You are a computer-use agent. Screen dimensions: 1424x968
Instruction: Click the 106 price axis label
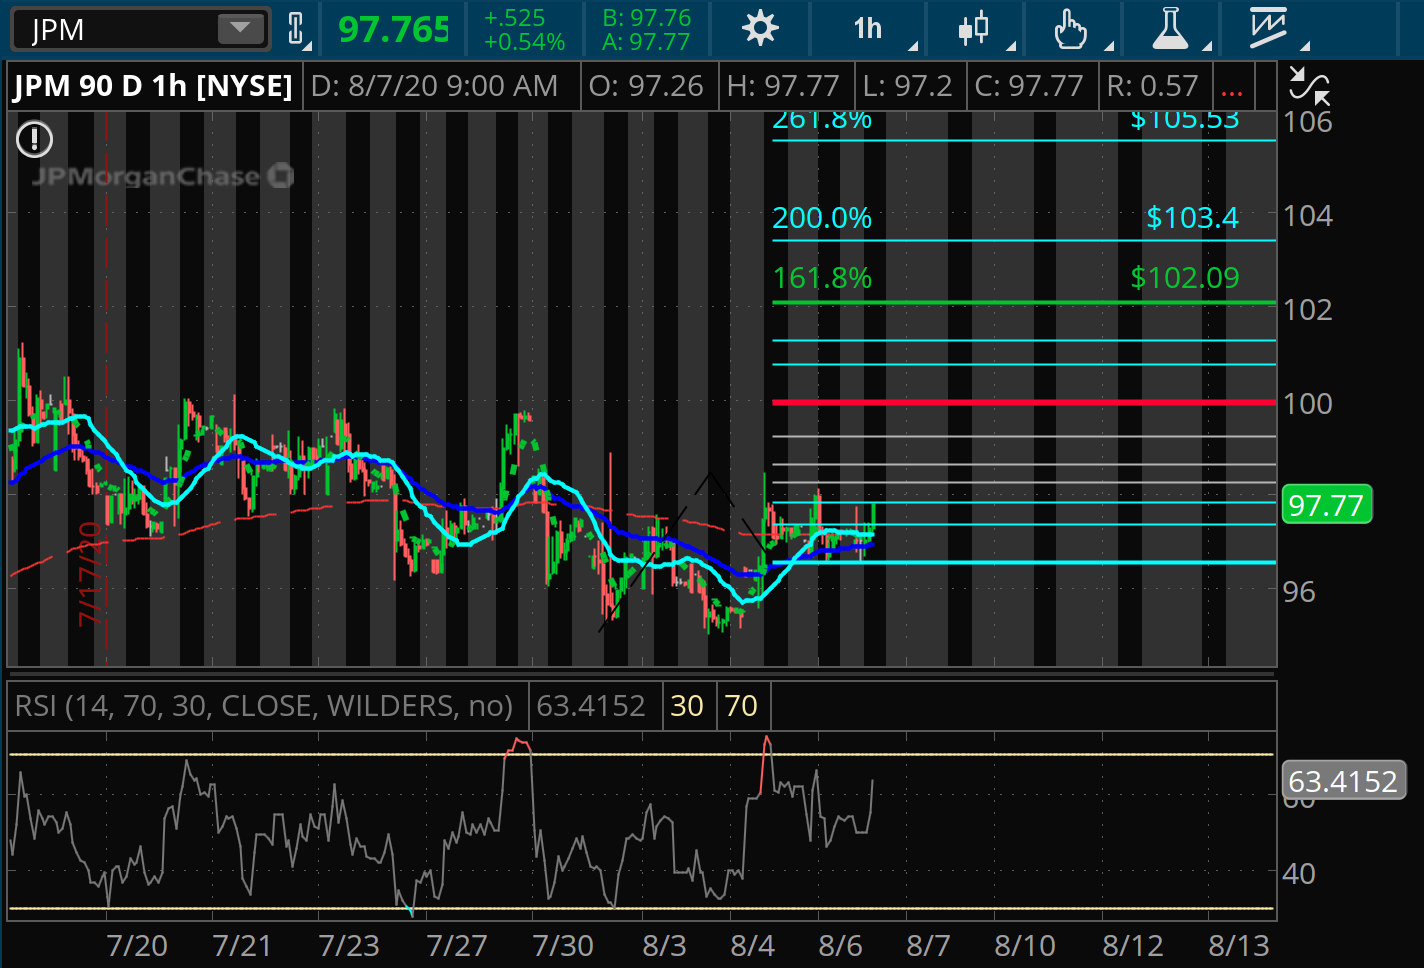coord(1308,122)
